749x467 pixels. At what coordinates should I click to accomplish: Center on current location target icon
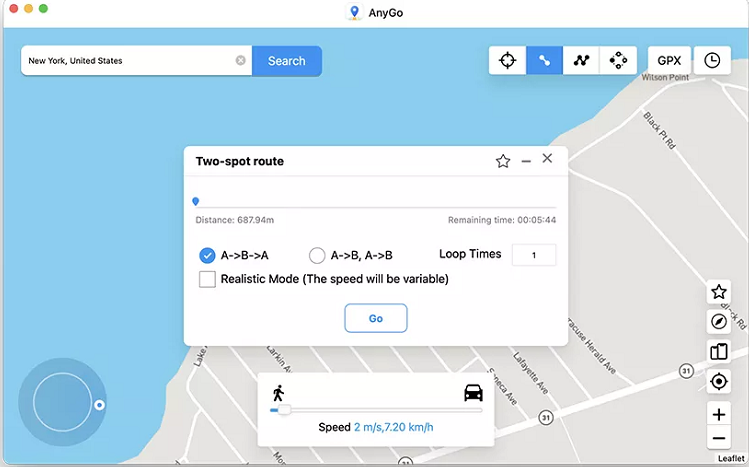(x=719, y=382)
